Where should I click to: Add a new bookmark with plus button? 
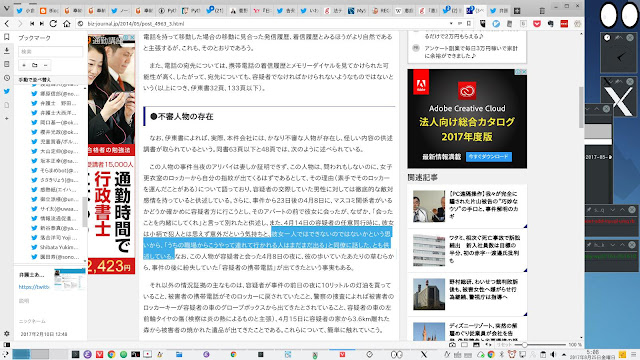coord(24,65)
